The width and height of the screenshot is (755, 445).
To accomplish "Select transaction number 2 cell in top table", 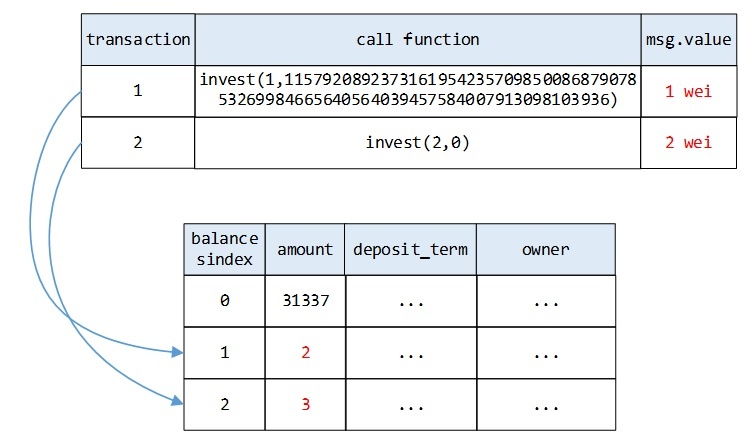I will click(x=138, y=142).
